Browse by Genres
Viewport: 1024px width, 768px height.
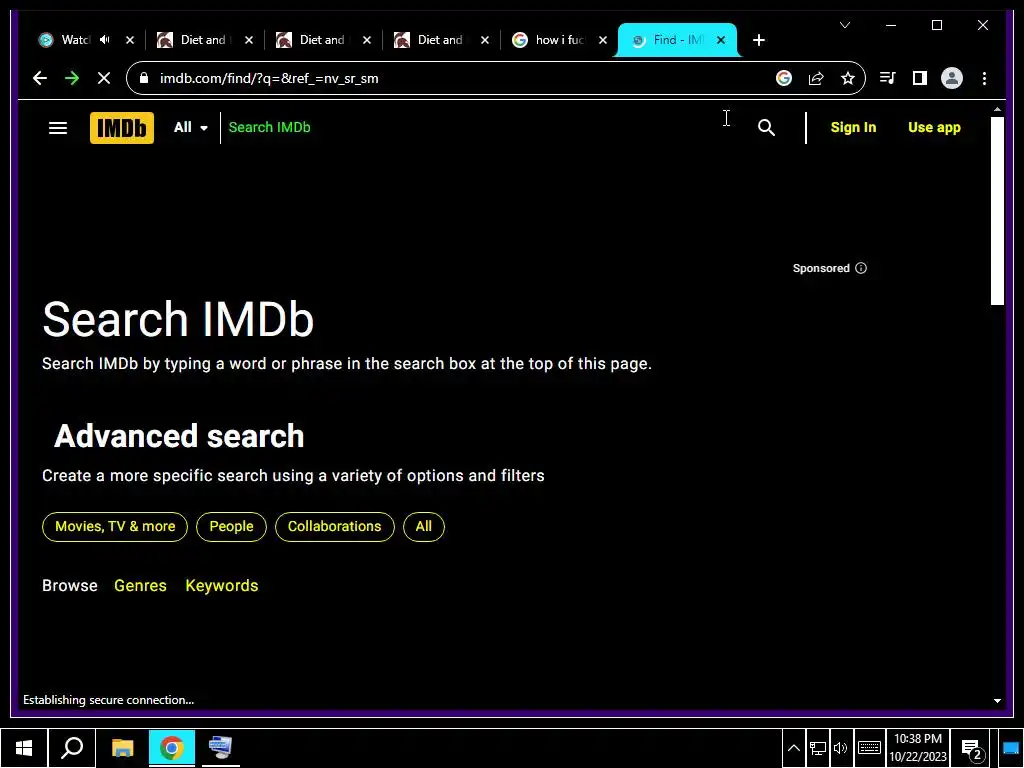pyautogui.click(x=140, y=585)
